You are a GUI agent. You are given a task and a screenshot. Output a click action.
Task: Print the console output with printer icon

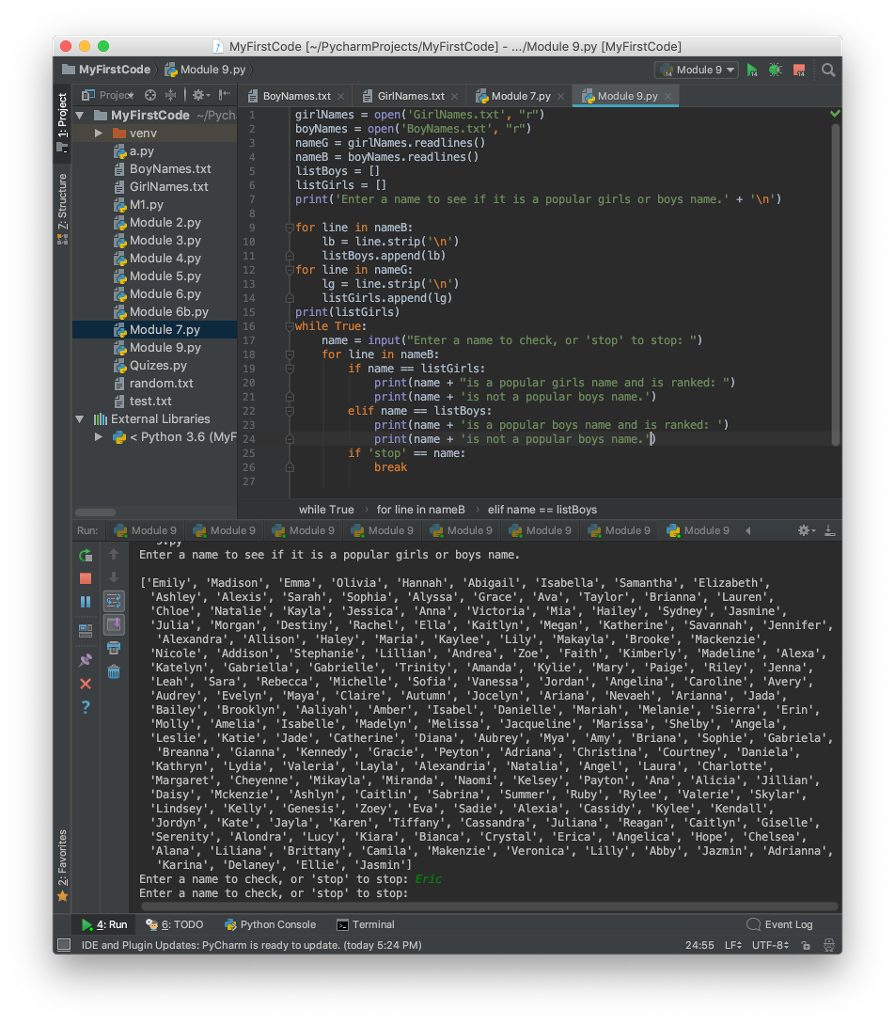point(114,648)
